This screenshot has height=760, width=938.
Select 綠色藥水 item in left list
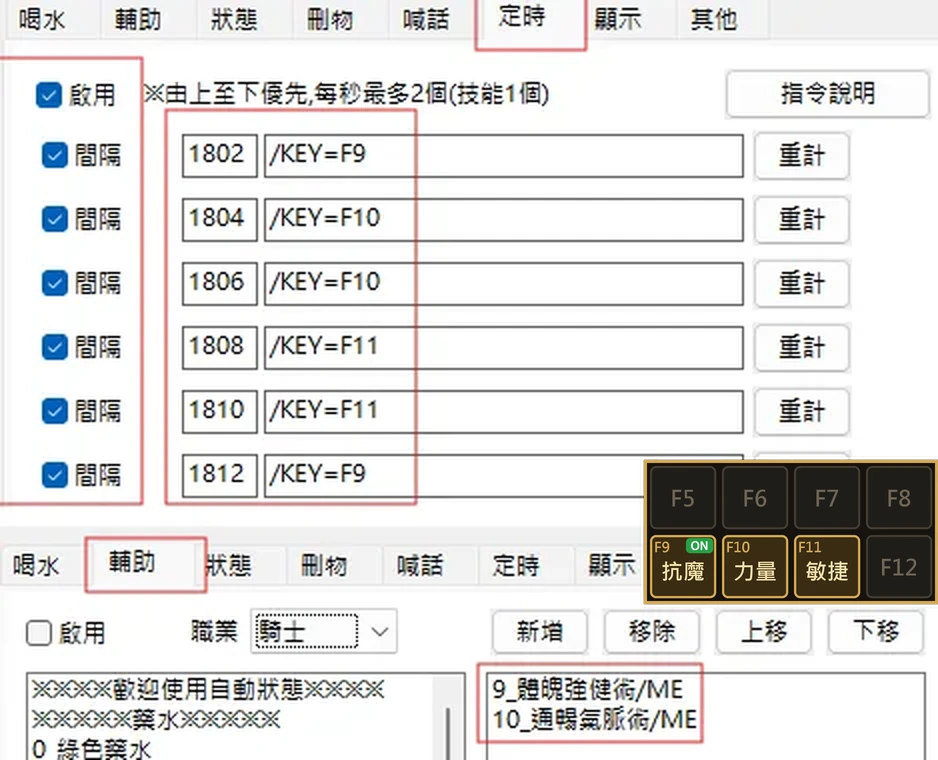point(92,749)
